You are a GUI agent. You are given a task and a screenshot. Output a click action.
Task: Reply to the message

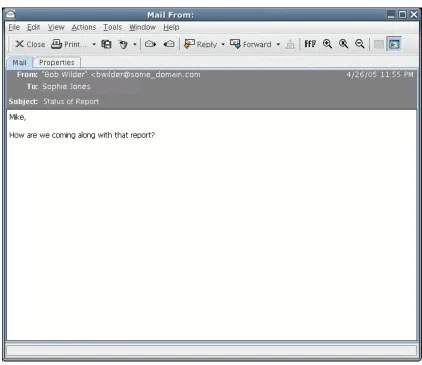click(x=200, y=44)
